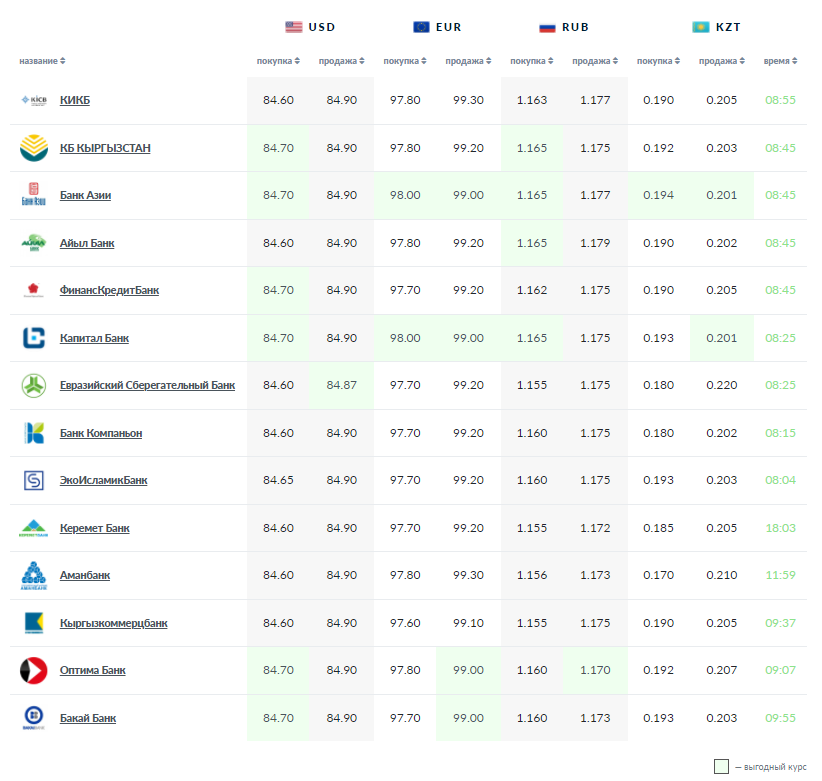This screenshot has height=781, width=822.
Task: Click Керемет Банк update time 18:03
Action: [780, 528]
